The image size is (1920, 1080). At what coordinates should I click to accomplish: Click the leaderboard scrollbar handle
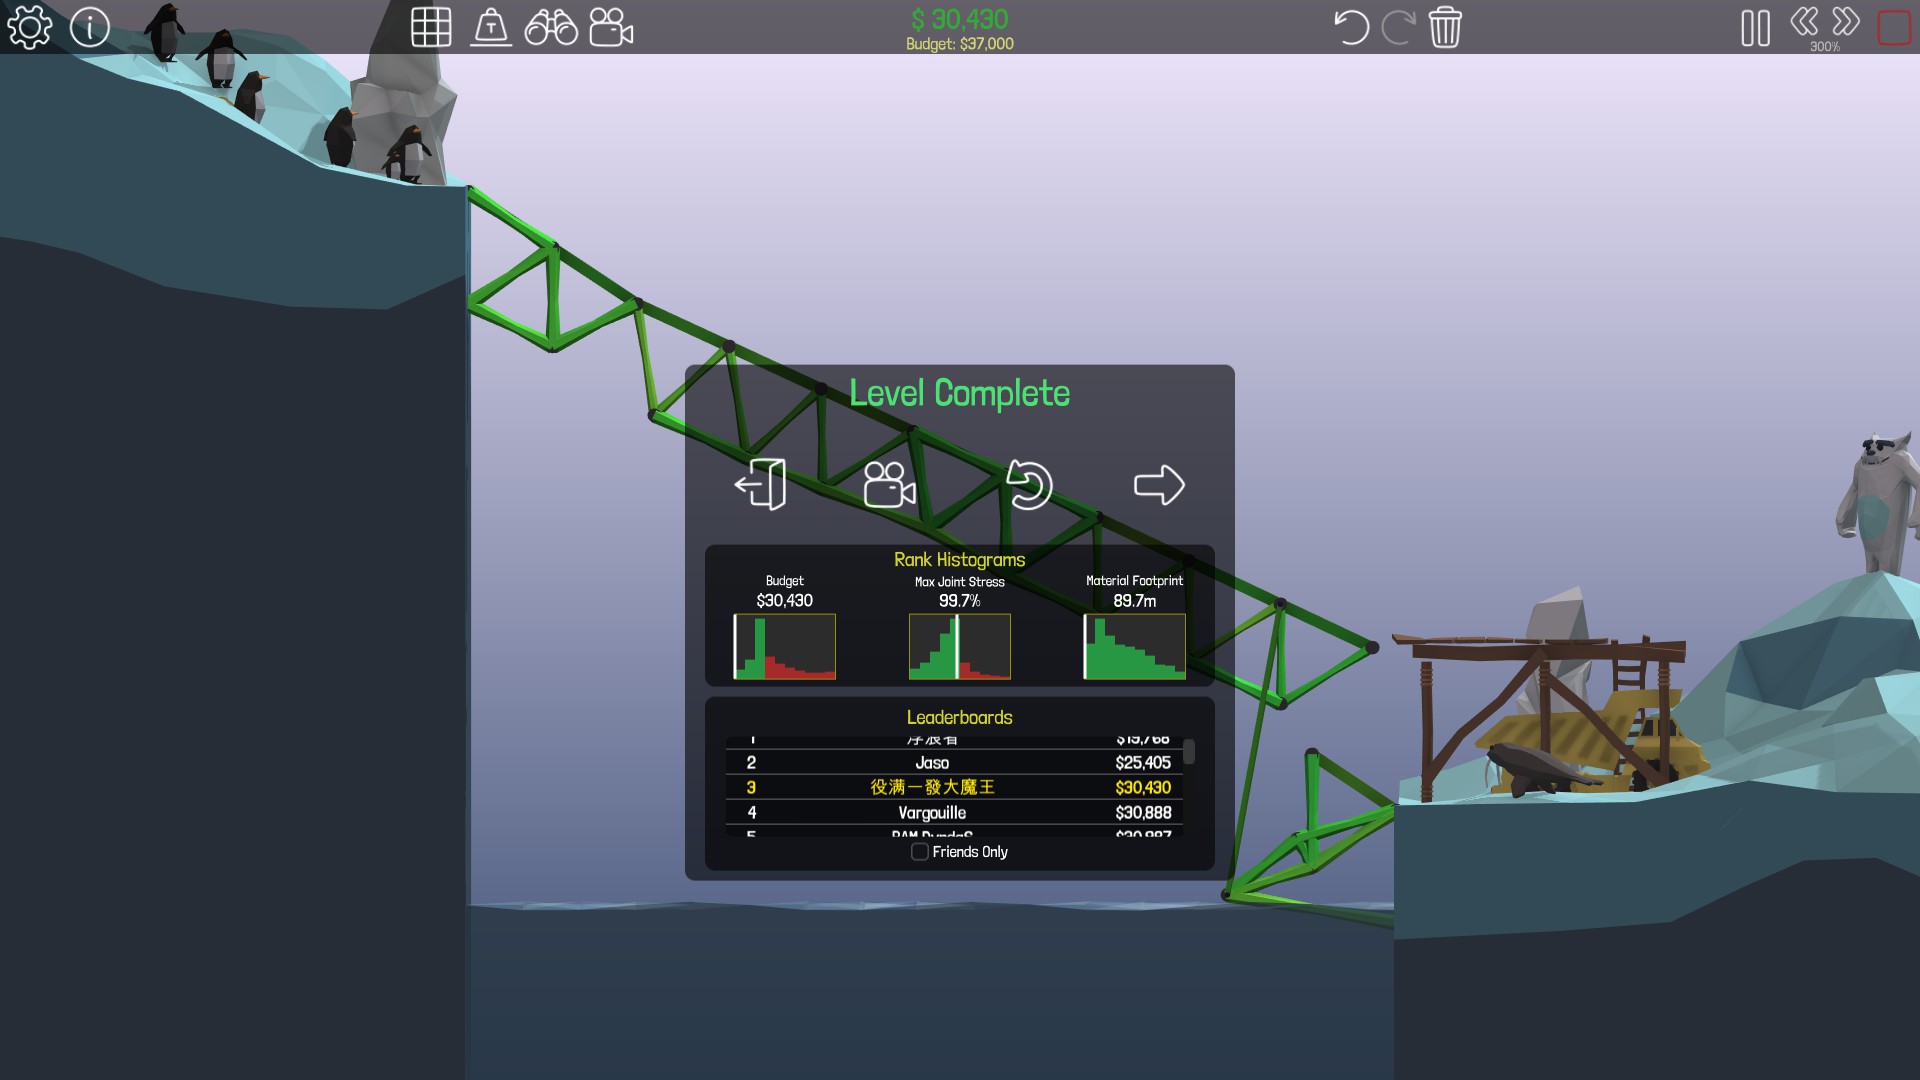tap(1189, 752)
